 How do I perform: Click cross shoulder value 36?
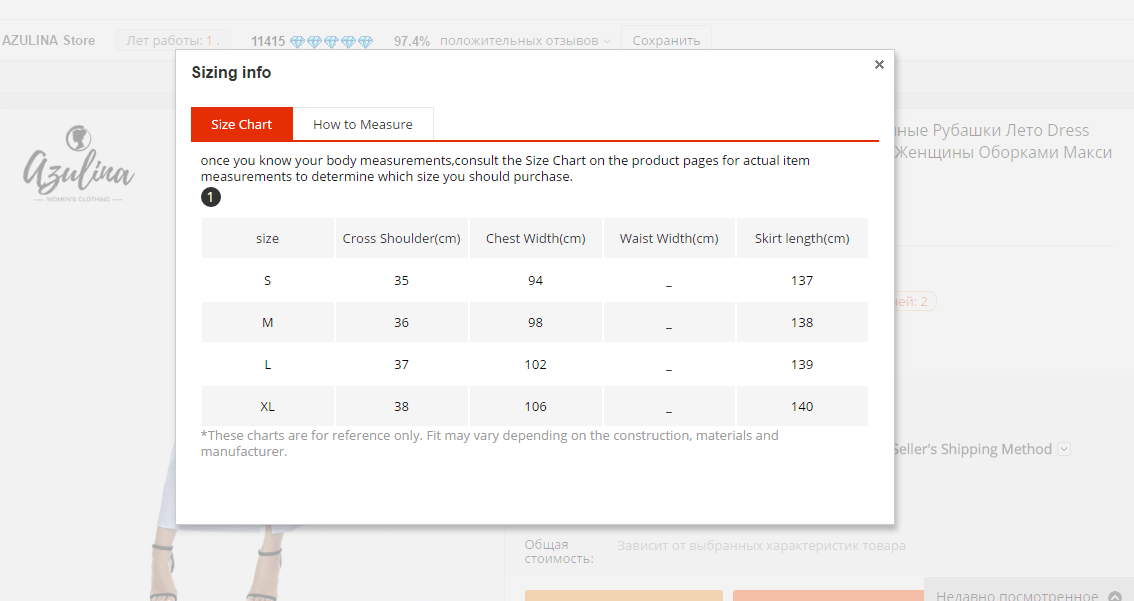(x=401, y=323)
